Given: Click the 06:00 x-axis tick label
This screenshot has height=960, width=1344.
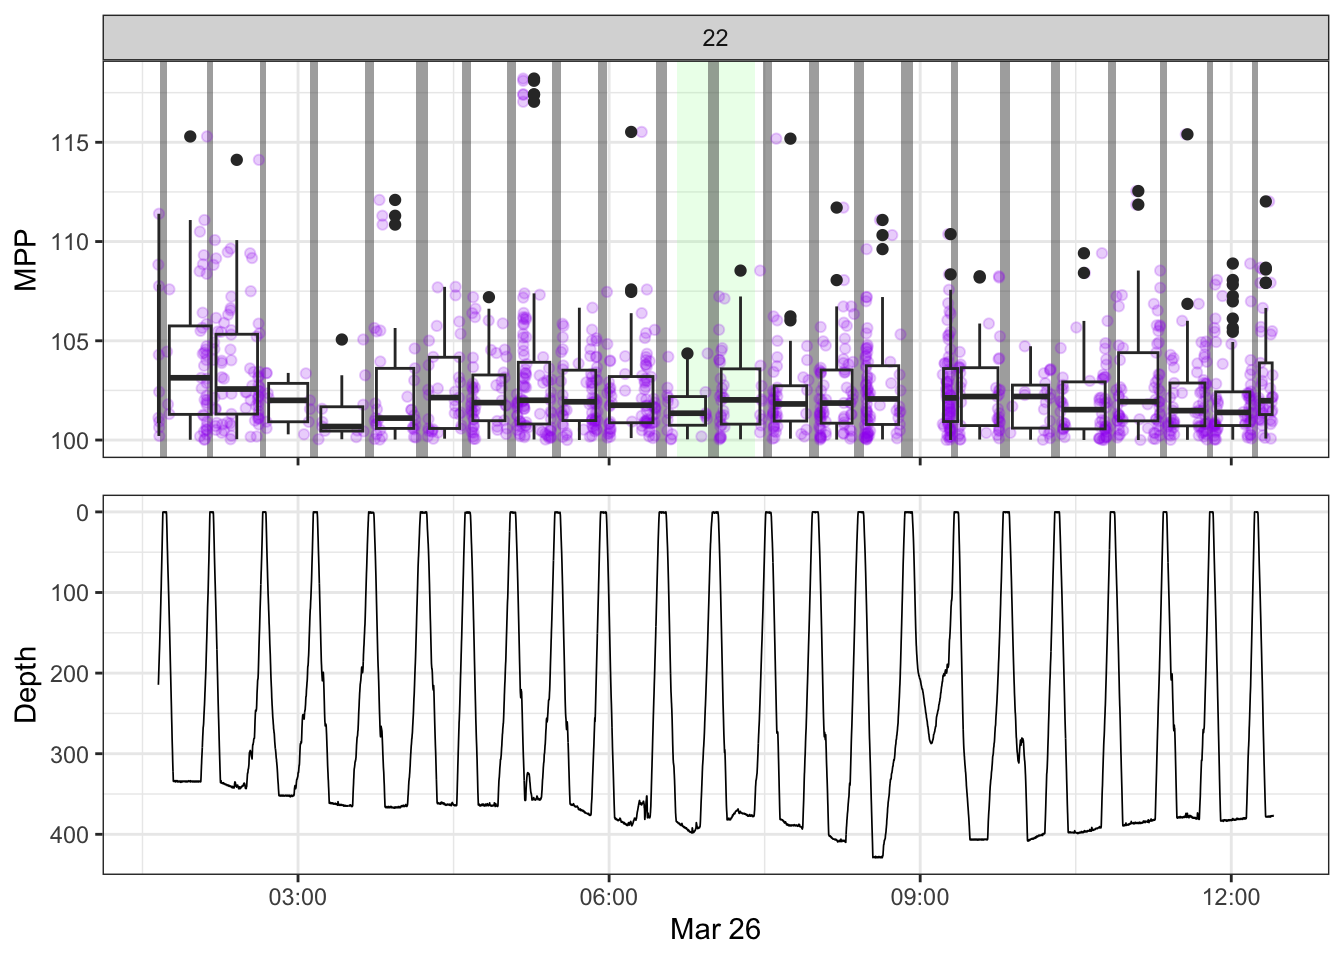Looking at the screenshot, I should [x=608, y=897].
